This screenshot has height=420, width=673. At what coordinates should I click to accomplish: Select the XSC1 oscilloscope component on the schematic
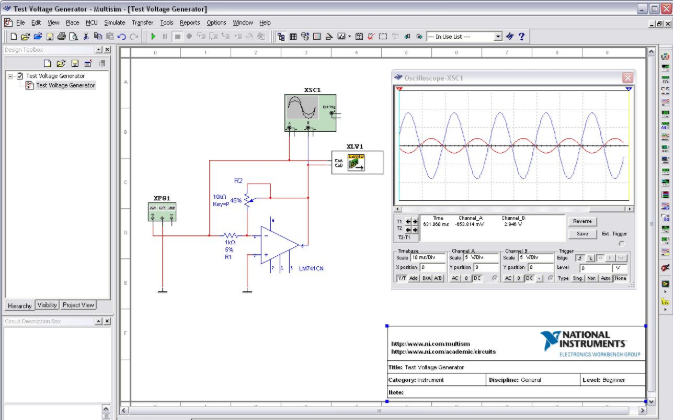310,113
